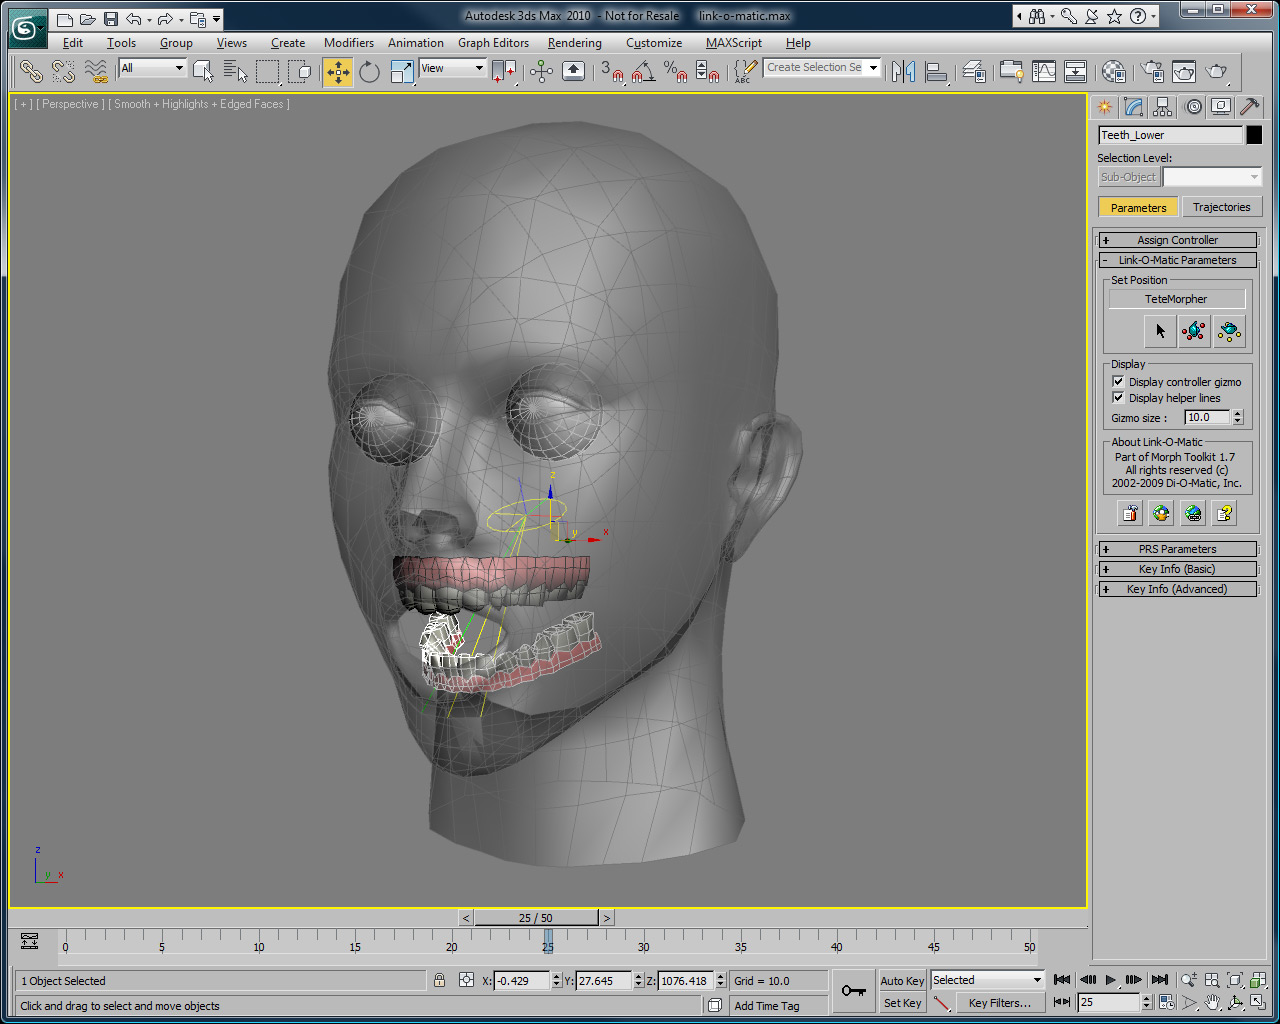Open the Selected key filter dropdown

click(987, 980)
